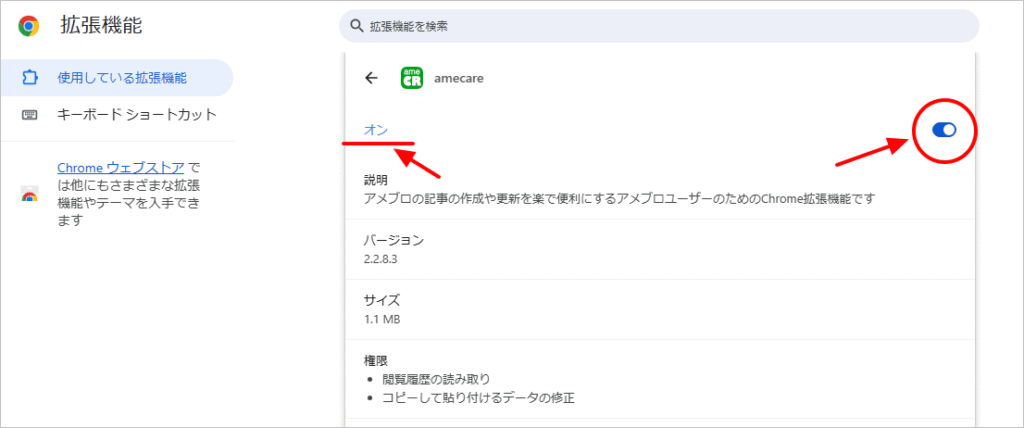1024x428 pixels.
Task: Click the keyboard icon in sidebar
Action: click(29, 114)
